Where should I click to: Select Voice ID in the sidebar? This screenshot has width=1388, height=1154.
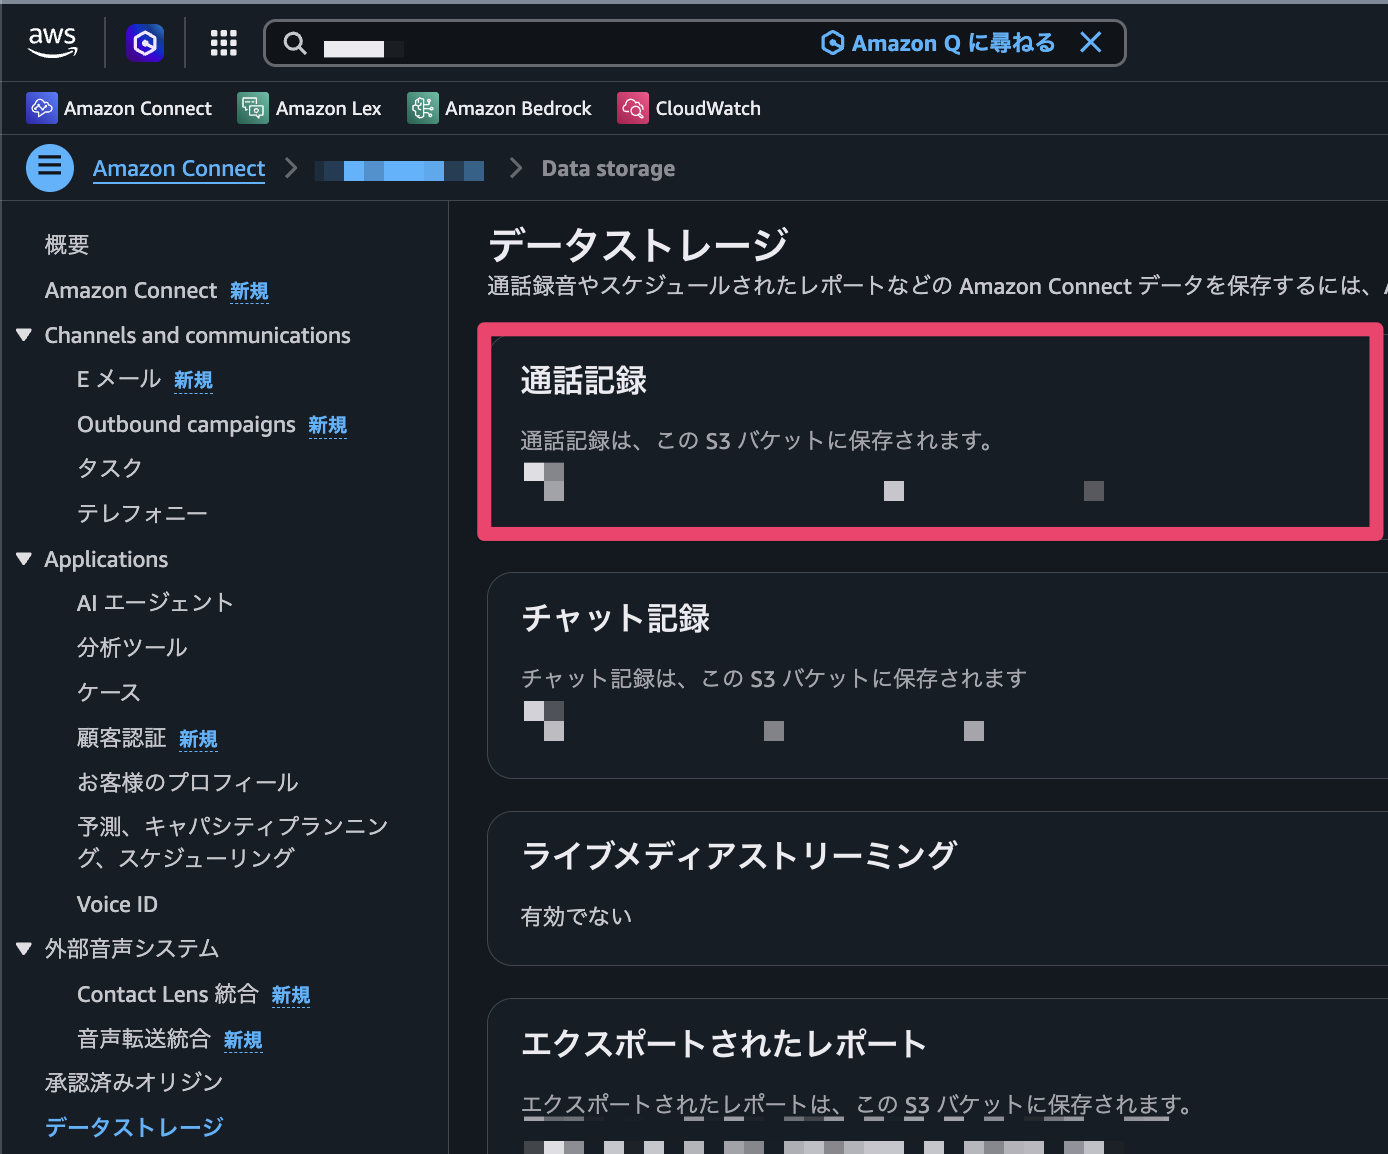pos(117,903)
